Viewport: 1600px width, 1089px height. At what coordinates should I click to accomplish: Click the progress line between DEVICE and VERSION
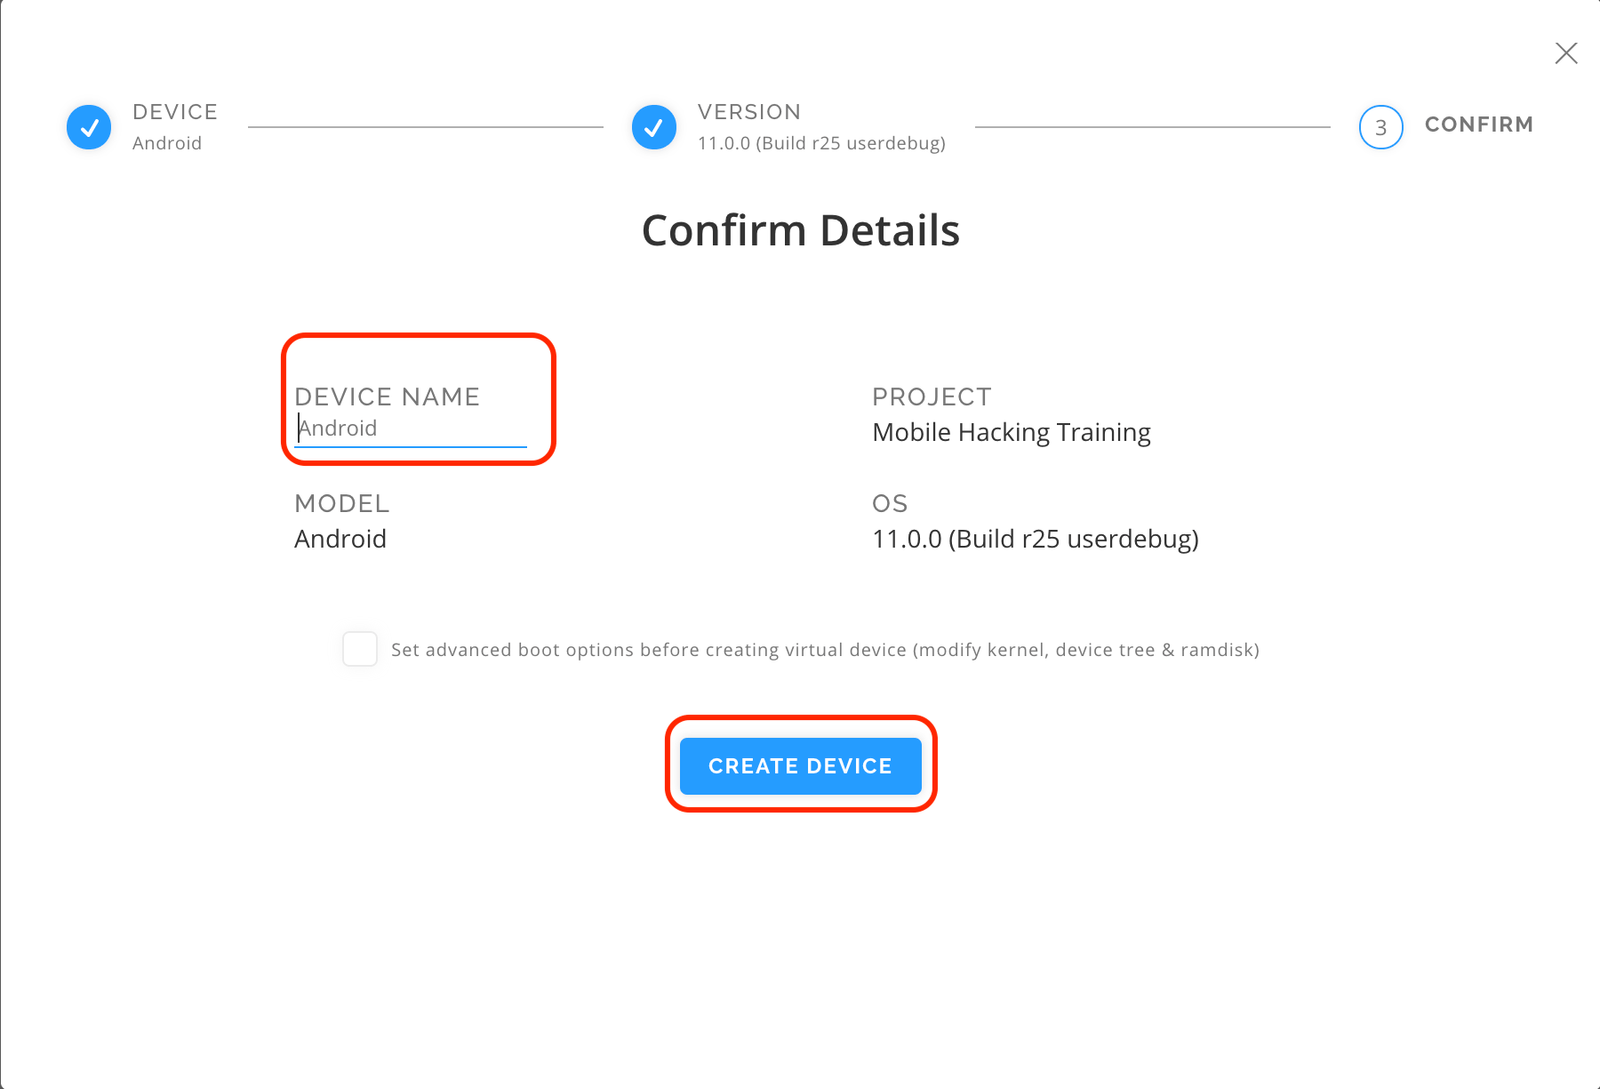coord(425,127)
